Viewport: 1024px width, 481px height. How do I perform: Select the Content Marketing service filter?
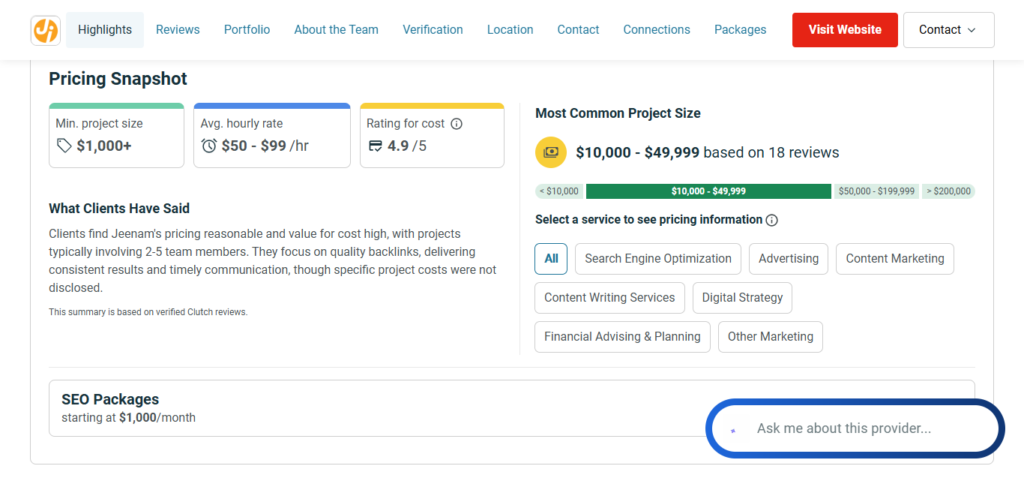(895, 258)
